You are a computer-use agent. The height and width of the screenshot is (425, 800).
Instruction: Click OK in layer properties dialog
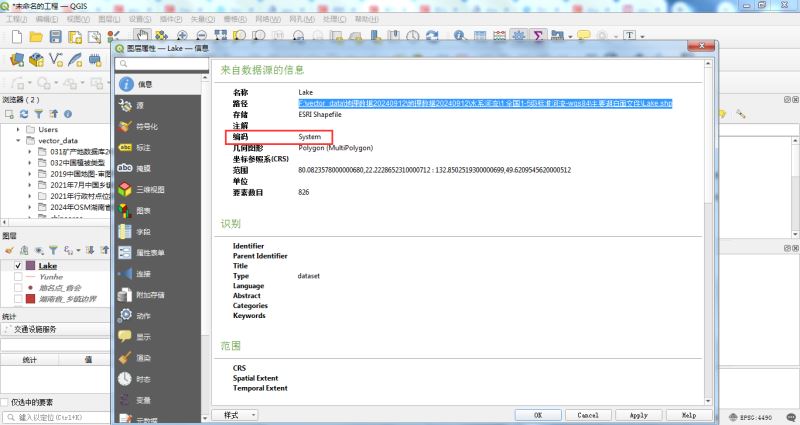coord(538,415)
